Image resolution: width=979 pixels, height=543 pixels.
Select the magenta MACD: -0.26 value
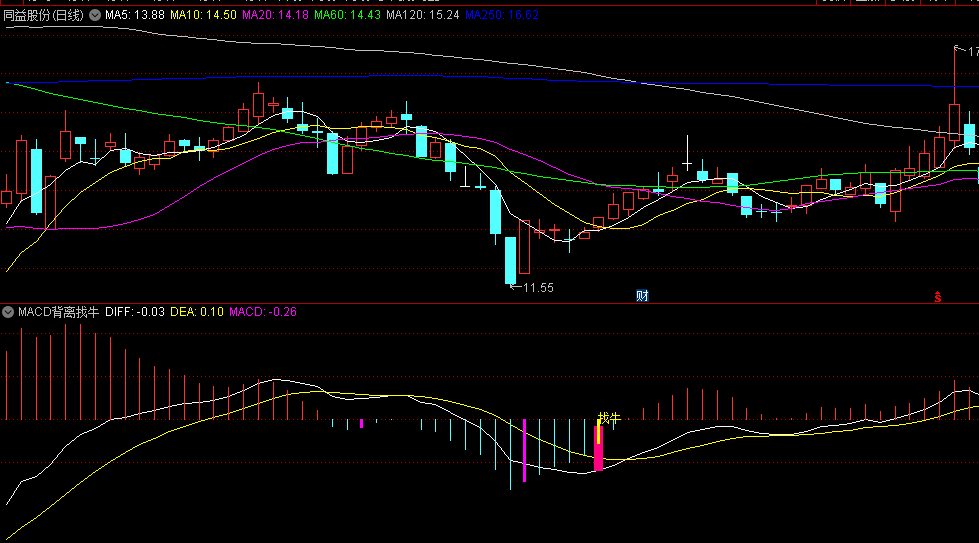click(x=263, y=311)
